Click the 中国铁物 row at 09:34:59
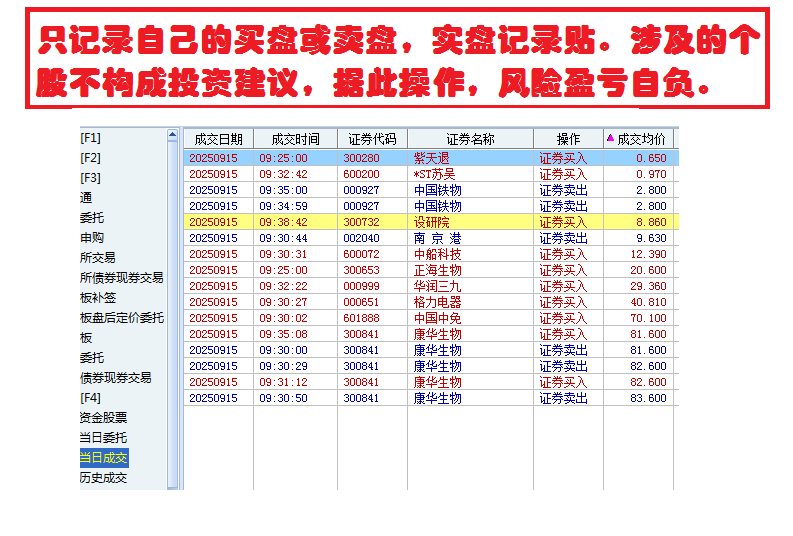Viewport: 793px width, 536px height. pos(431,206)
